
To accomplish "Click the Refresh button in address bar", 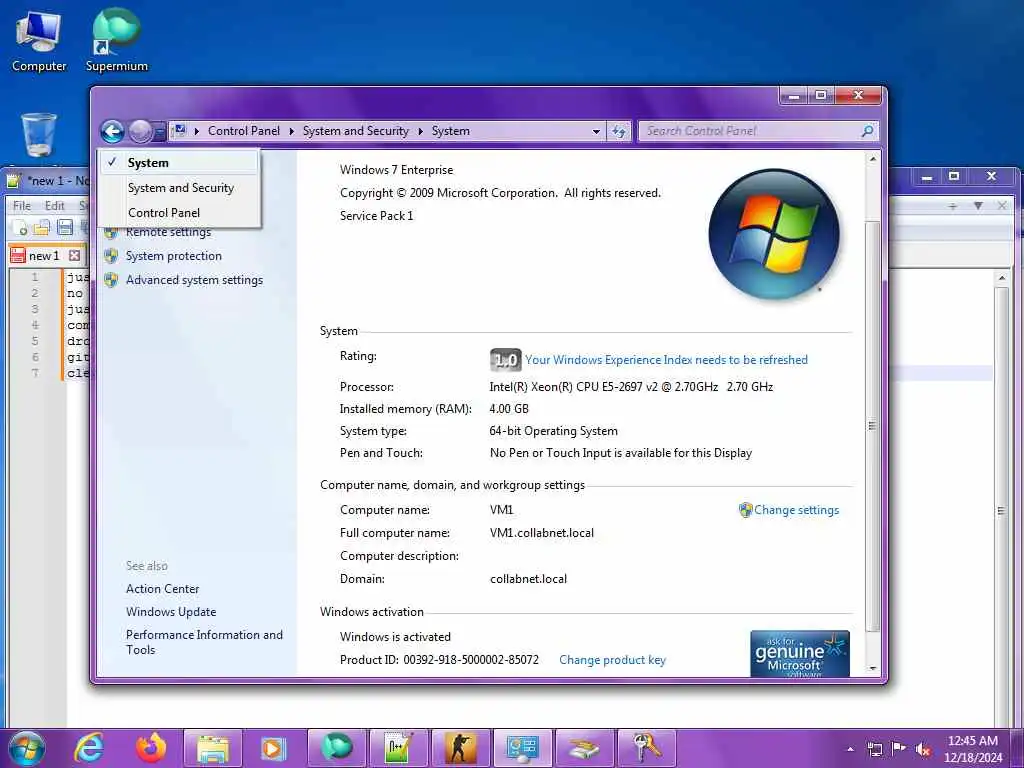I will pos(618,131).
